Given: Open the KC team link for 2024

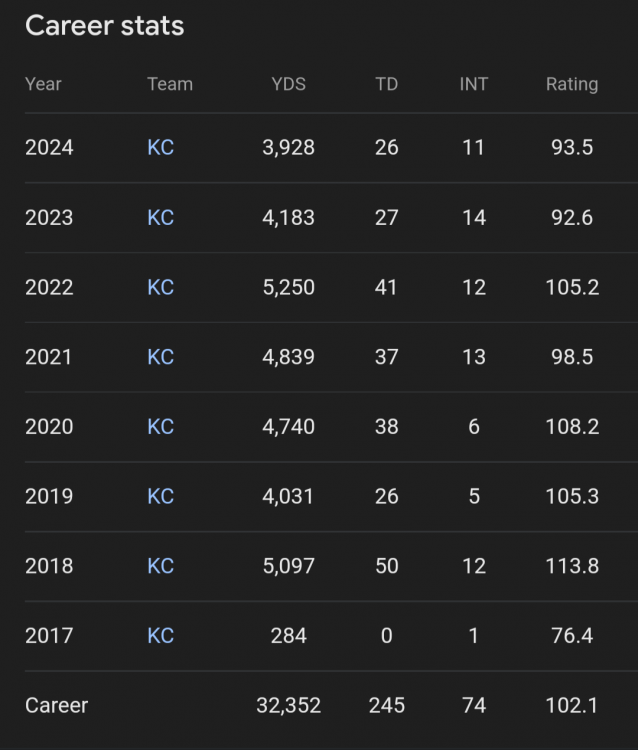Looking at the screenshot, I should pyautogui.click(x=160, y=148).
